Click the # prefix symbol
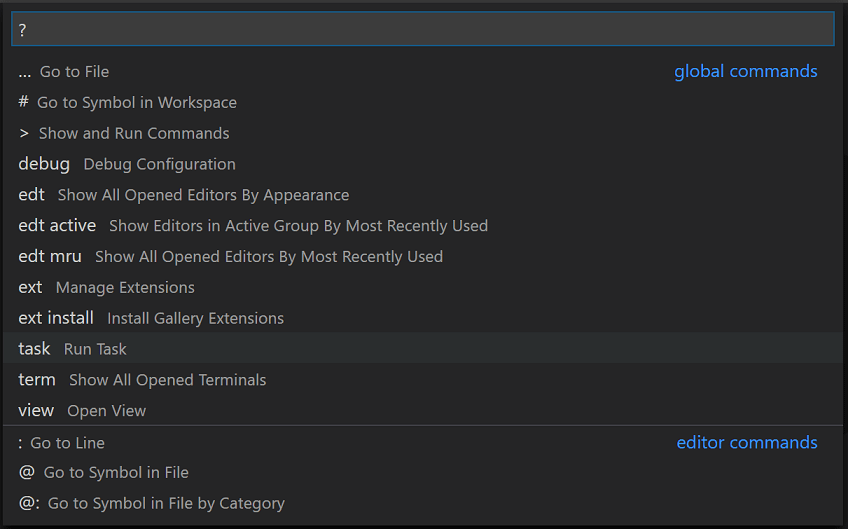The width and height of the screenshot is (848, 529). coord(23,103)
